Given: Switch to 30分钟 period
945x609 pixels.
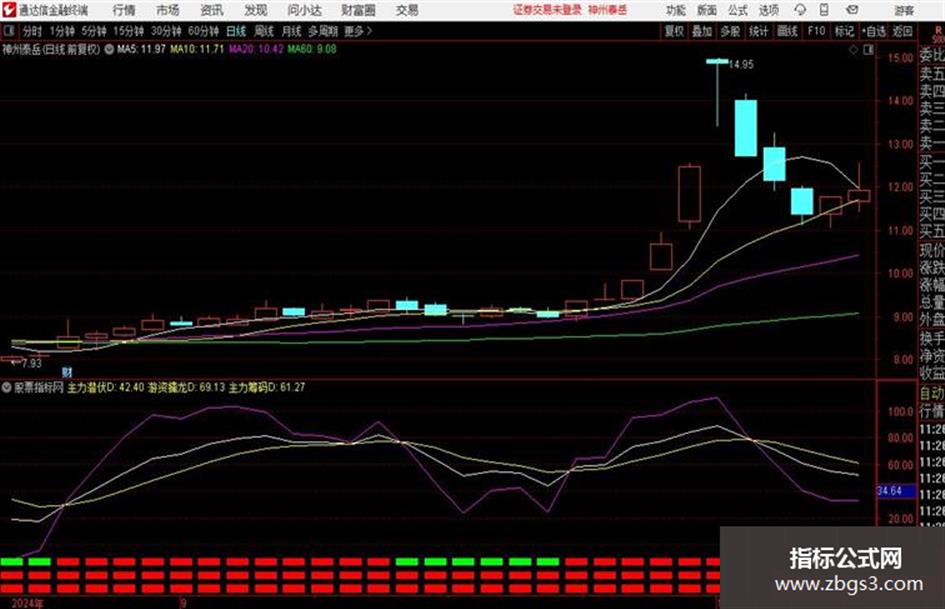Looking at the screenshot, I should (x=166, y=31).
